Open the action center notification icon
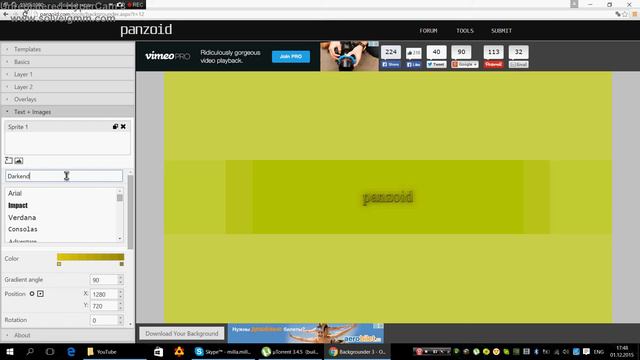The width and height of the screenshot is (640, 360). point(586,351)
